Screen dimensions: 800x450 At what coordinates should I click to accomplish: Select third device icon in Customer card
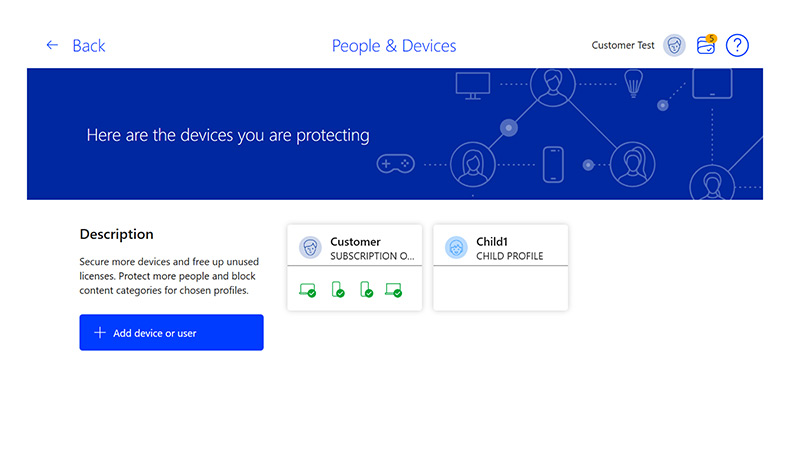367,290
